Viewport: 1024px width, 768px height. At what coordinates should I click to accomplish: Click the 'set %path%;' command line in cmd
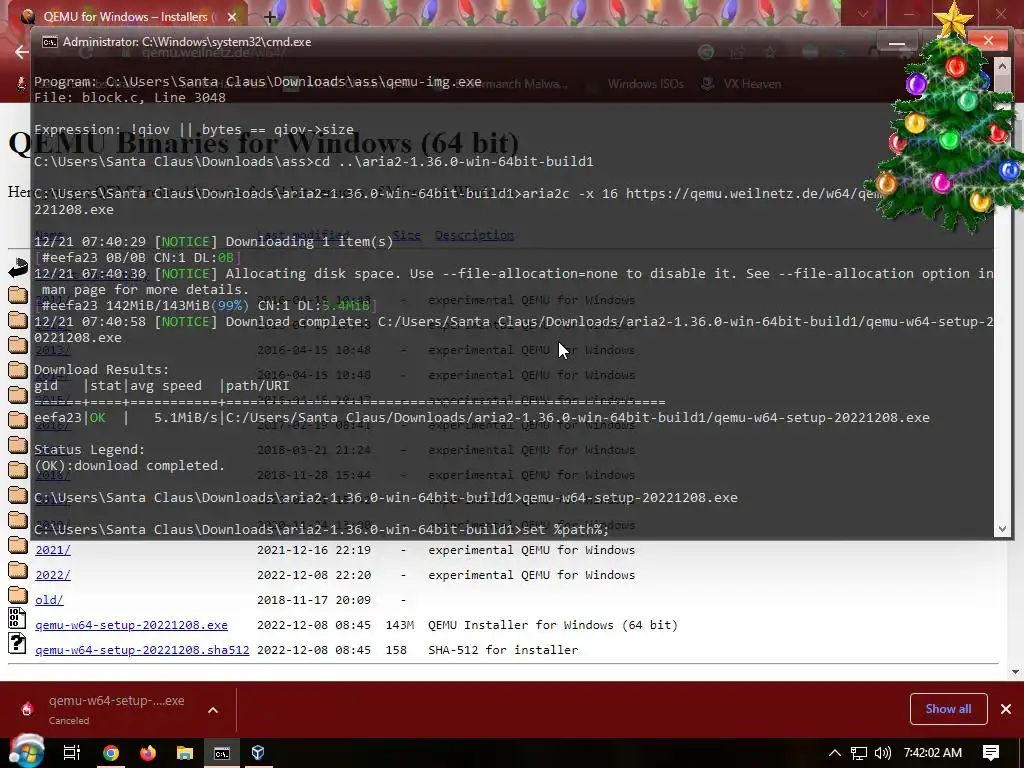coord(321,530)
